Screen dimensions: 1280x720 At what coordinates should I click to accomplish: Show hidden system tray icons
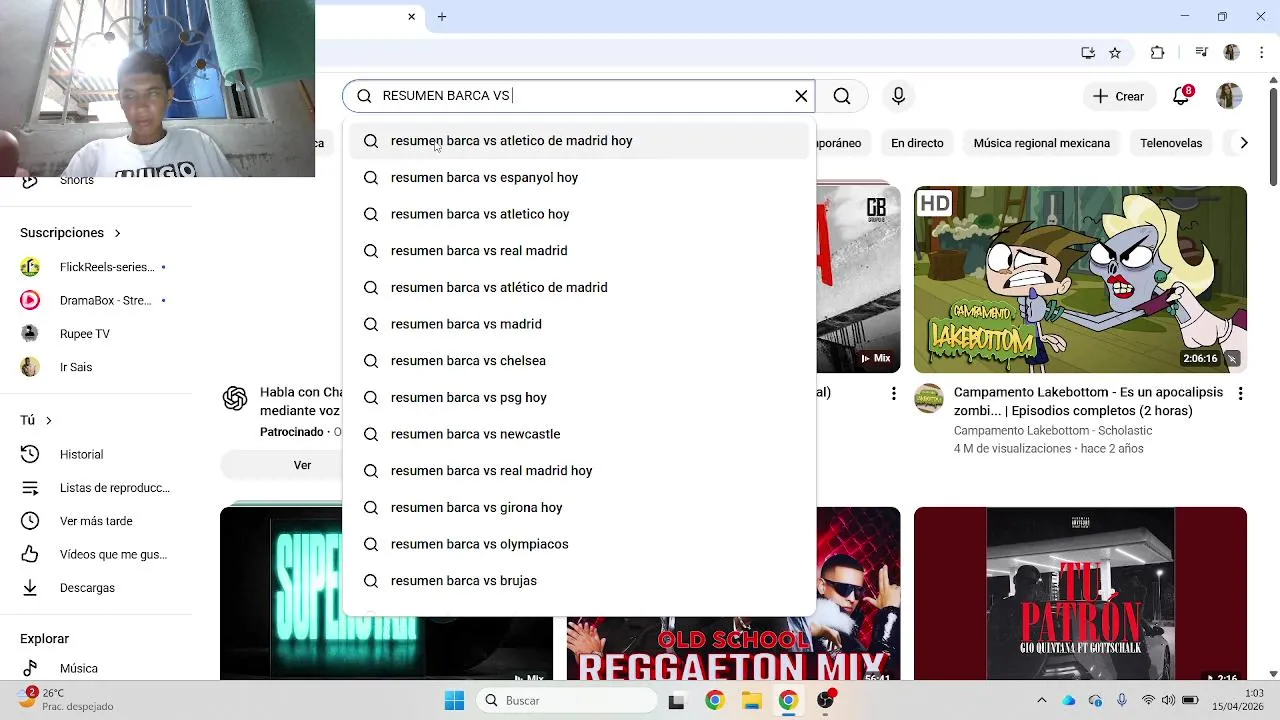[x=1041, y=701]
